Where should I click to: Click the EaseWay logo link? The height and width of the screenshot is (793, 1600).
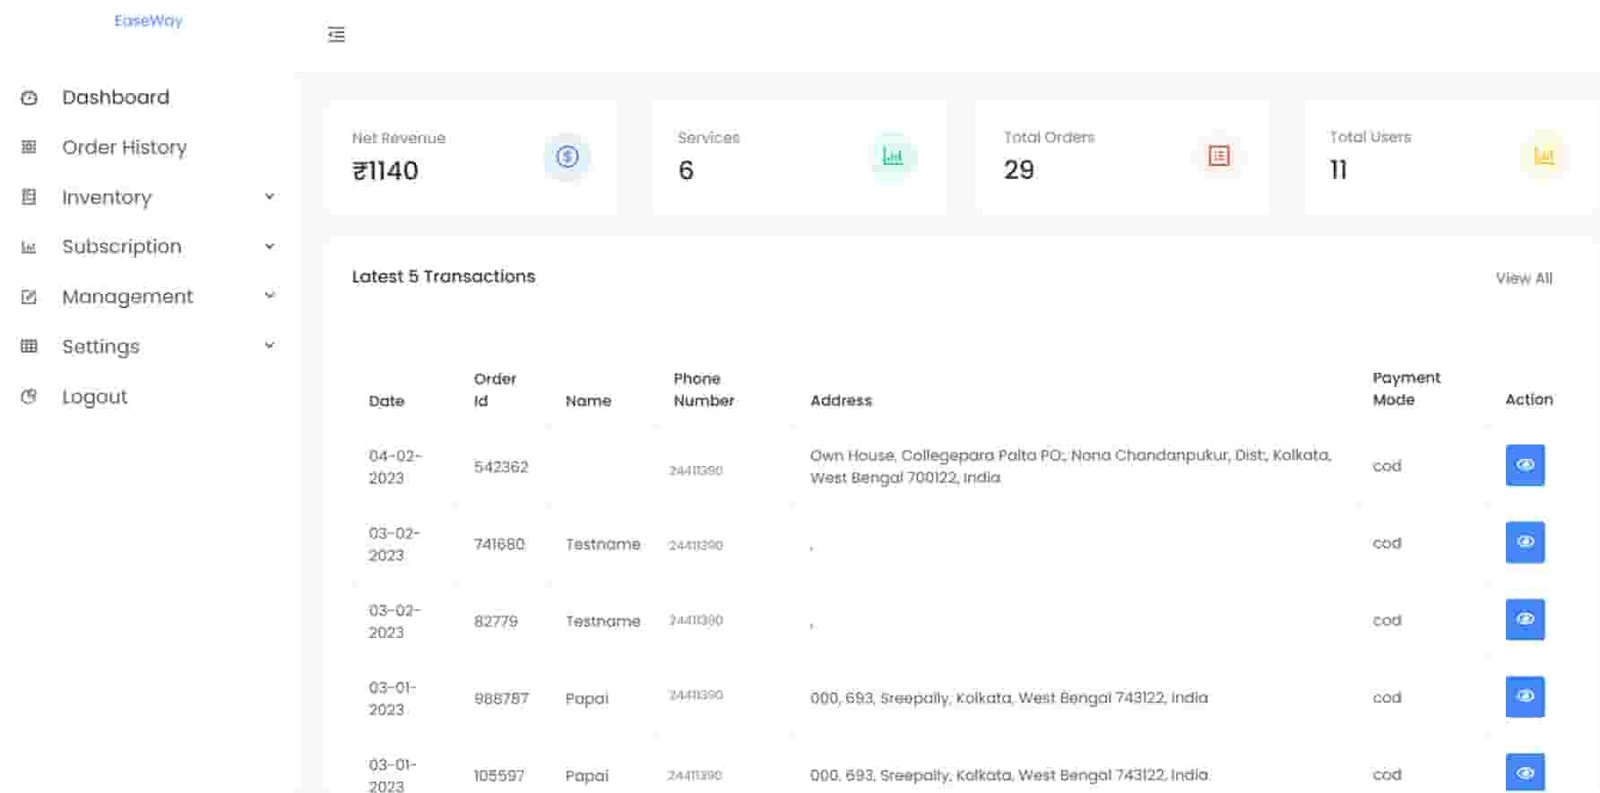pos(148,21)
